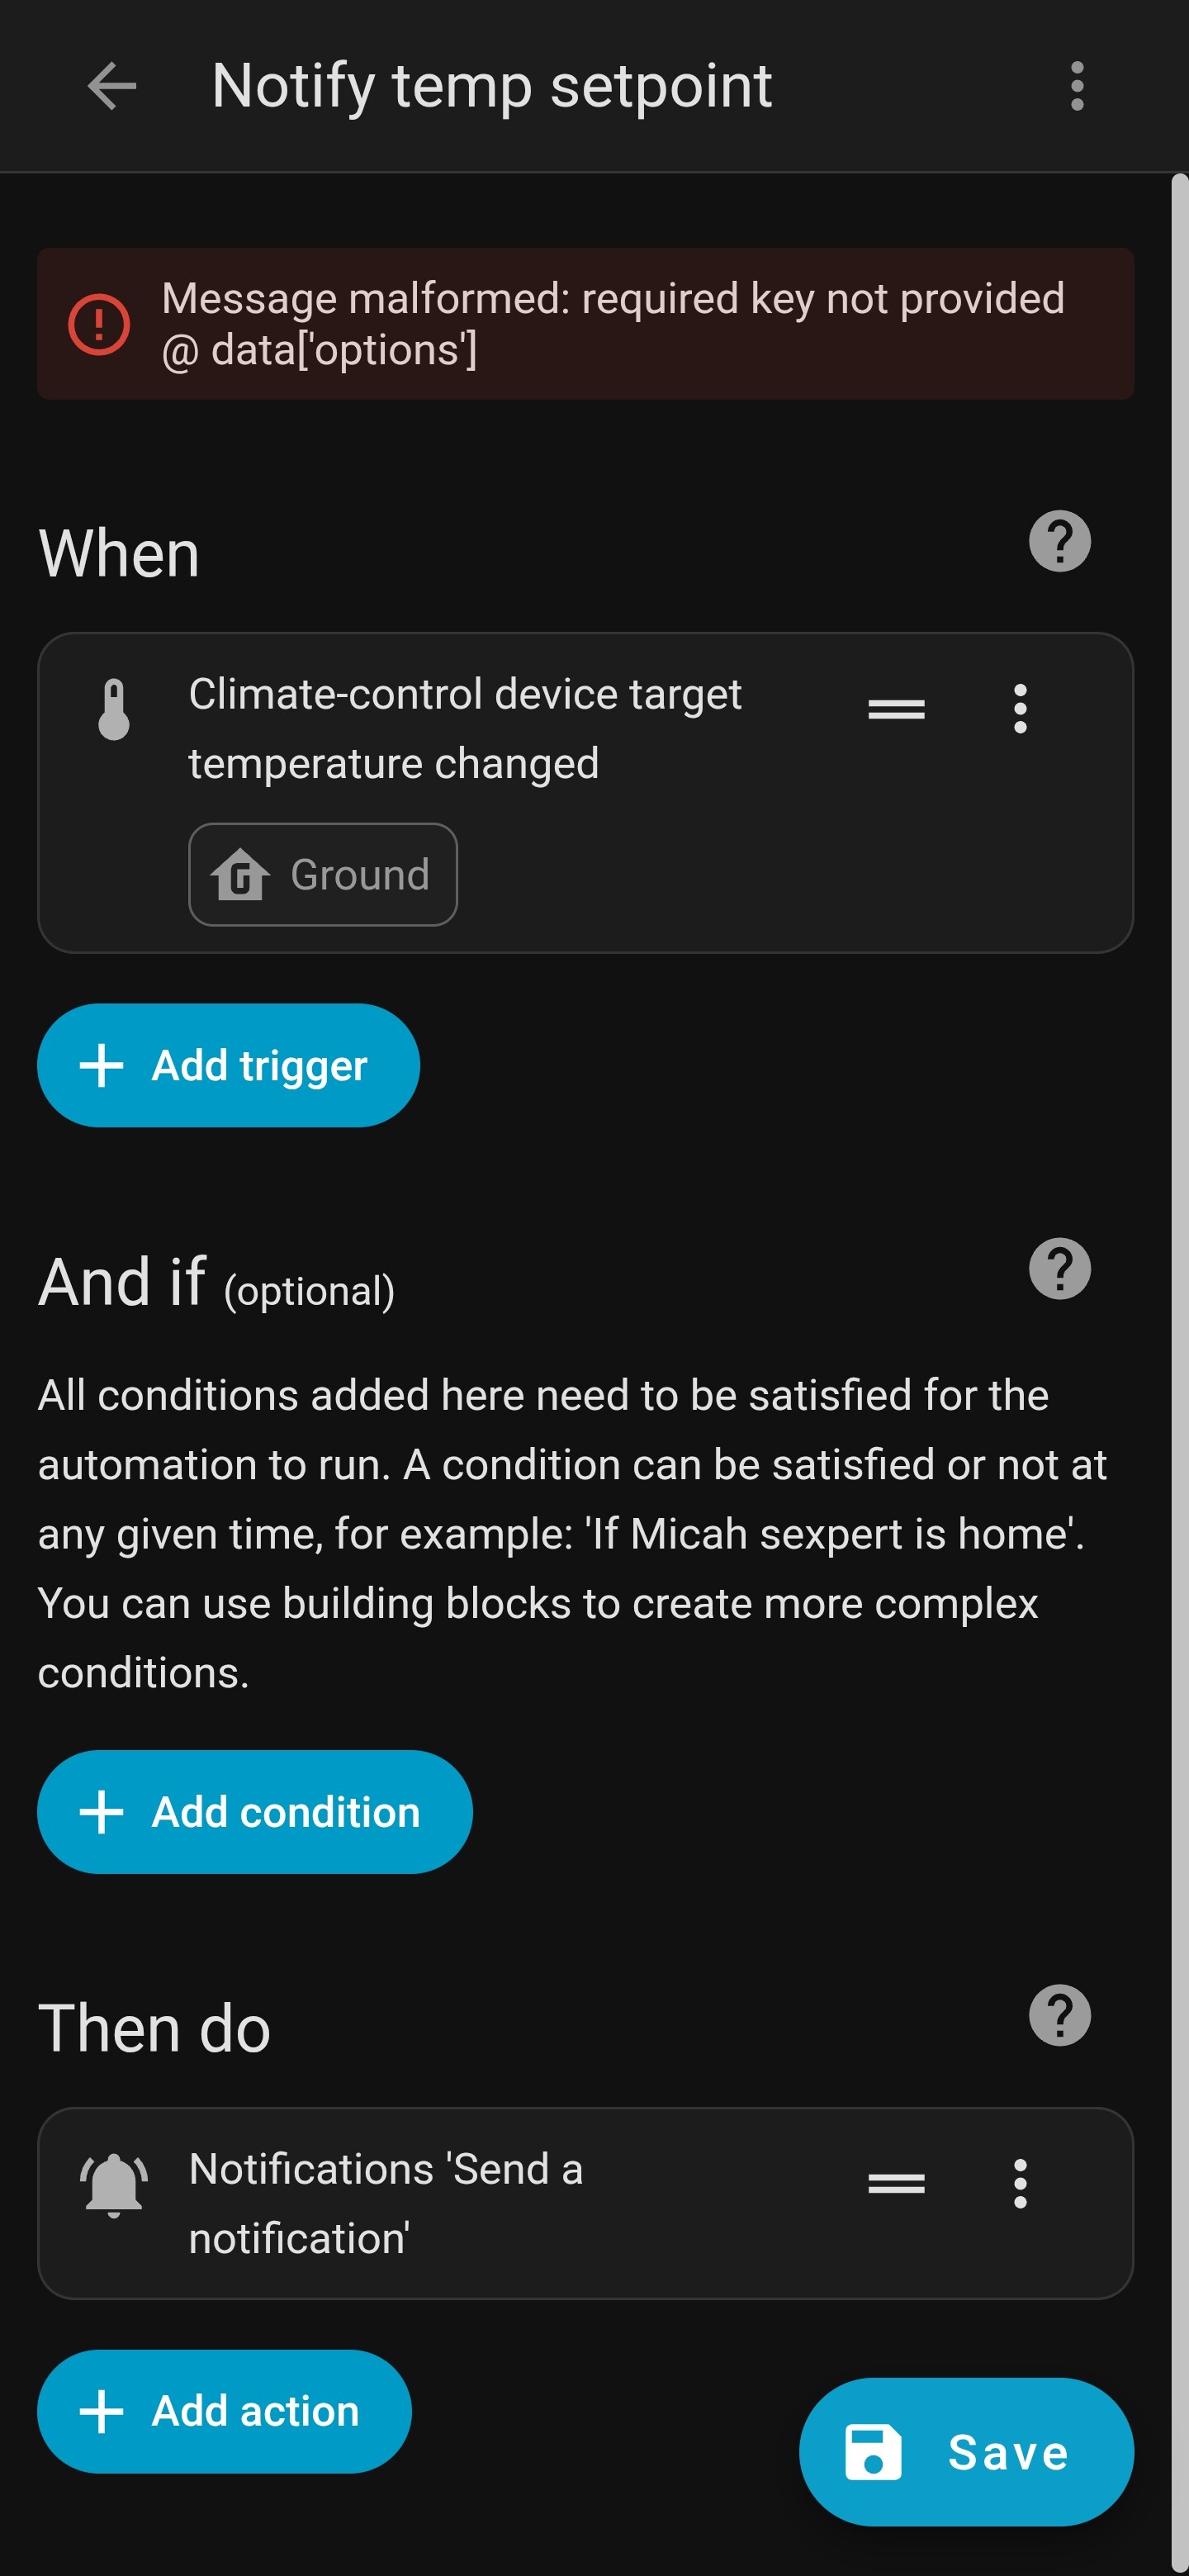
Task: Click the Add action button
Action: (x=224, y=2410)
